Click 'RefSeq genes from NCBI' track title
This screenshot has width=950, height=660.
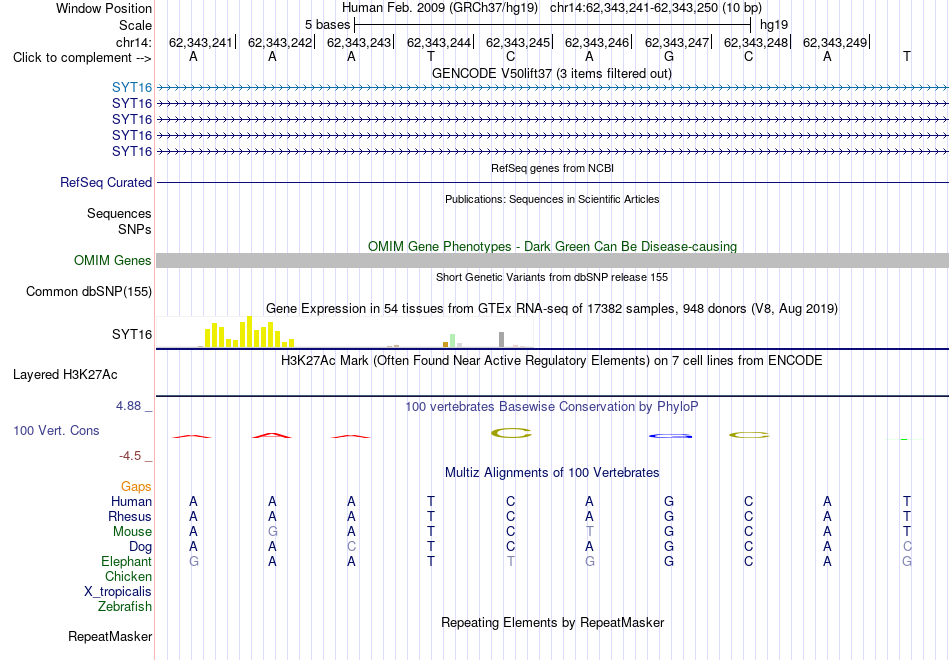[x=552, y=168]
